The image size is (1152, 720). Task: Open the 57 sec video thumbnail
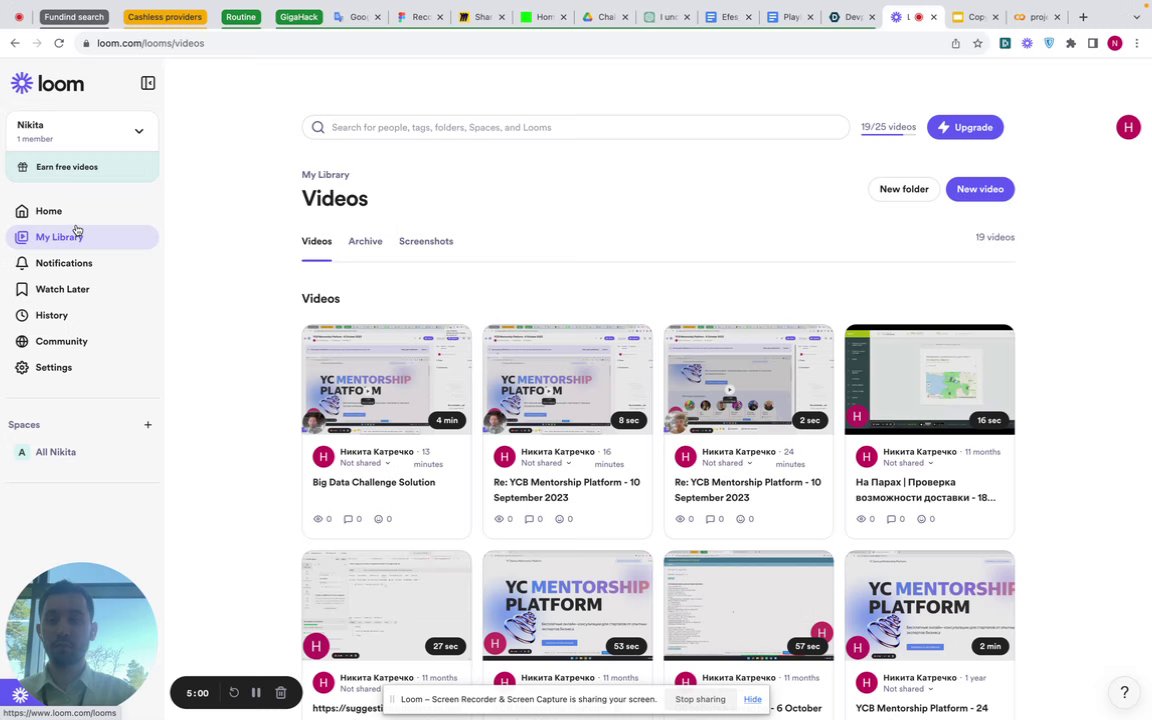pos(749,605)
